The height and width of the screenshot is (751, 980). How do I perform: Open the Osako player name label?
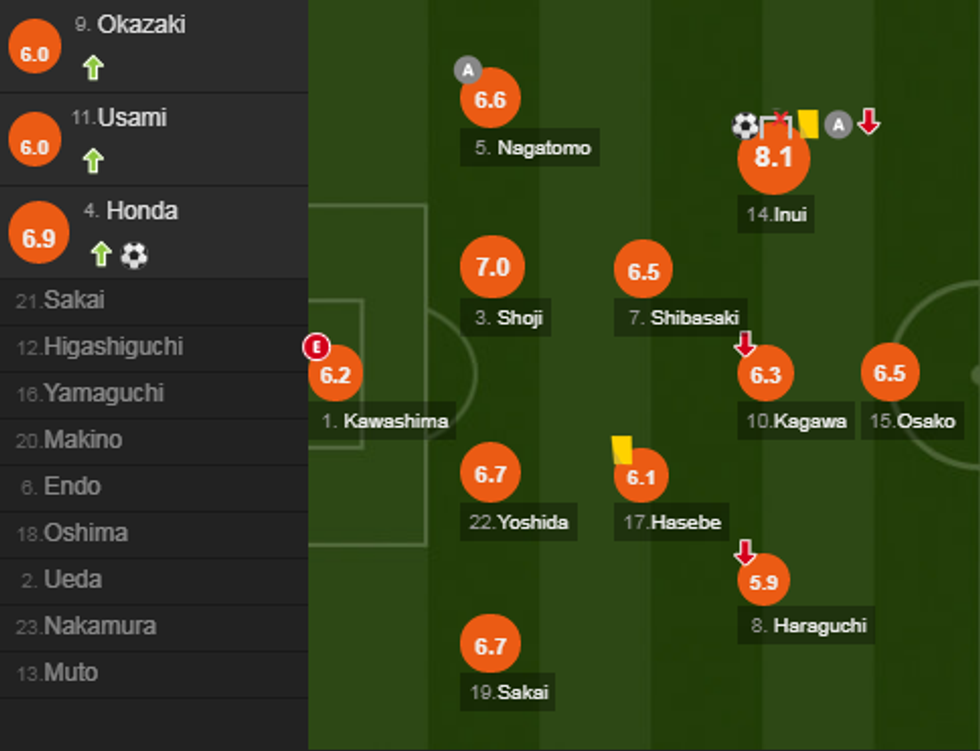pos(912,421)
